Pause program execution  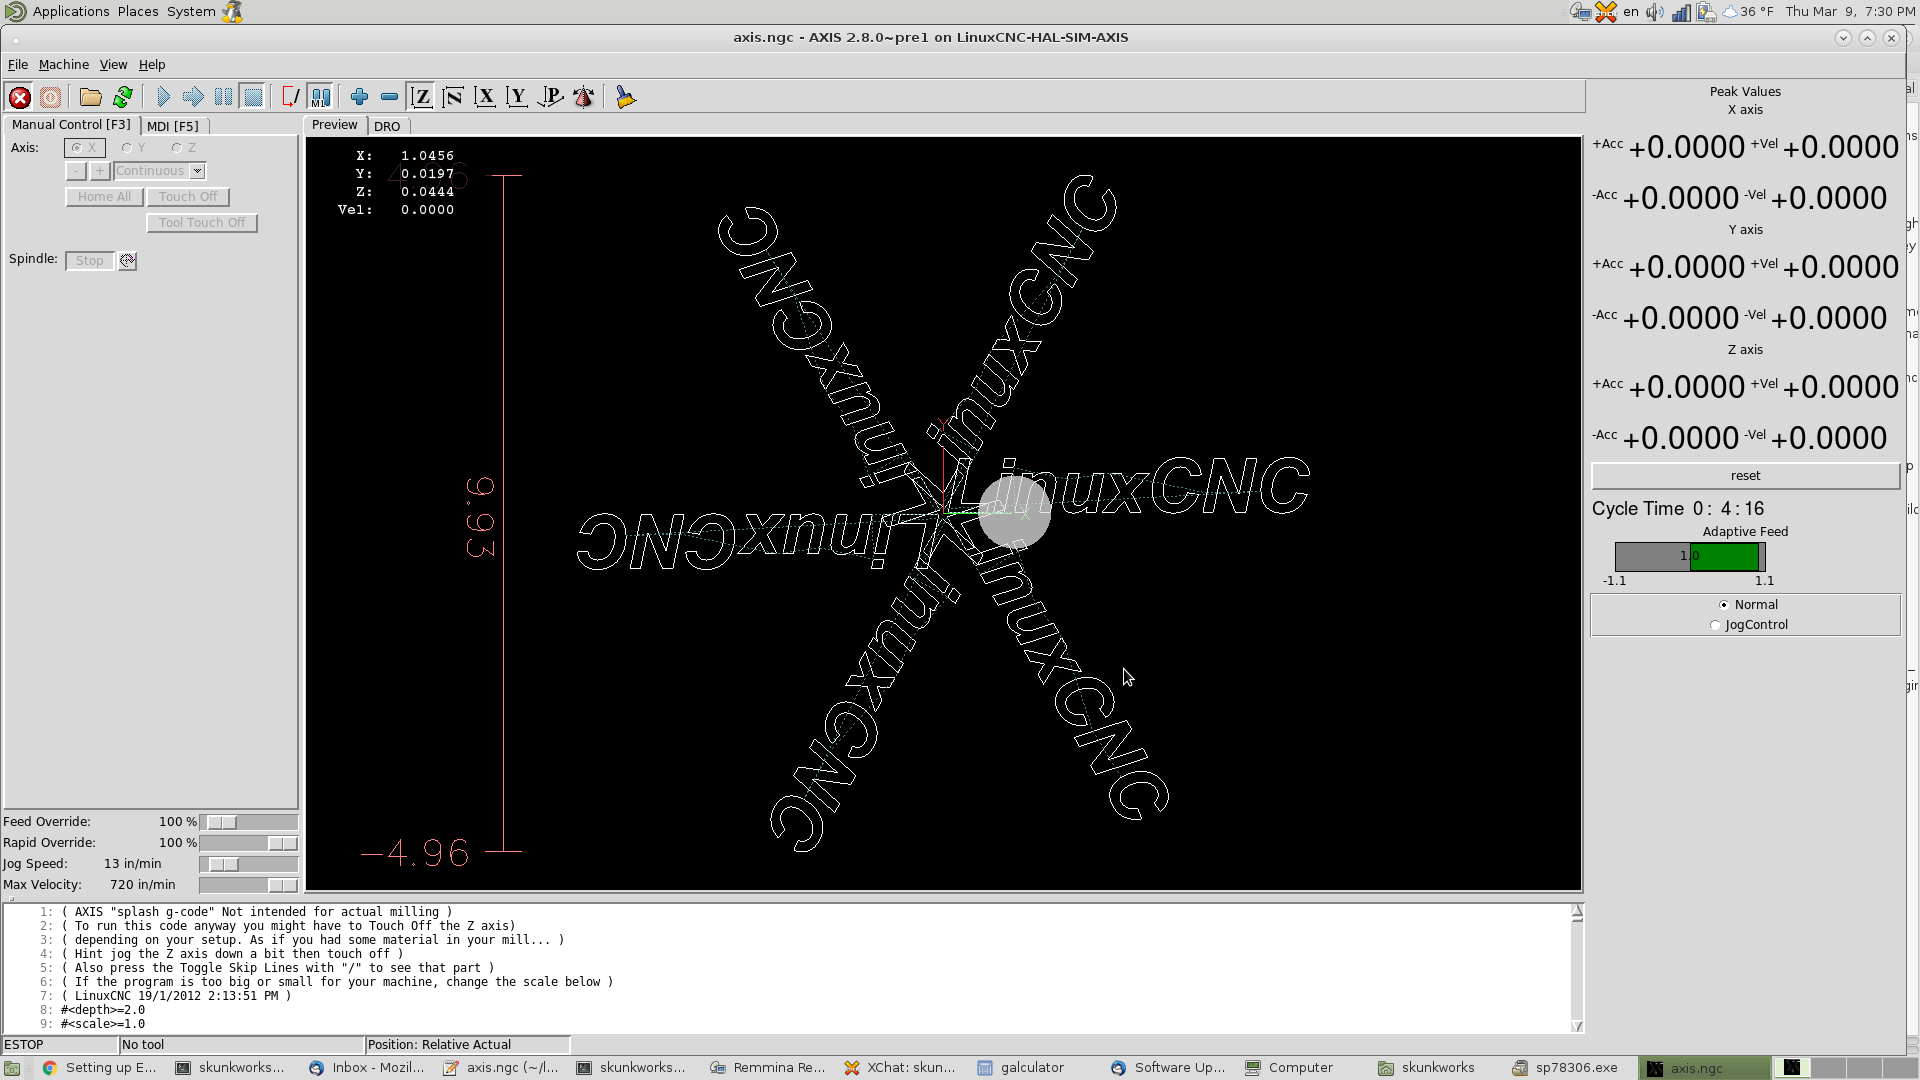(x=223, y=97)
